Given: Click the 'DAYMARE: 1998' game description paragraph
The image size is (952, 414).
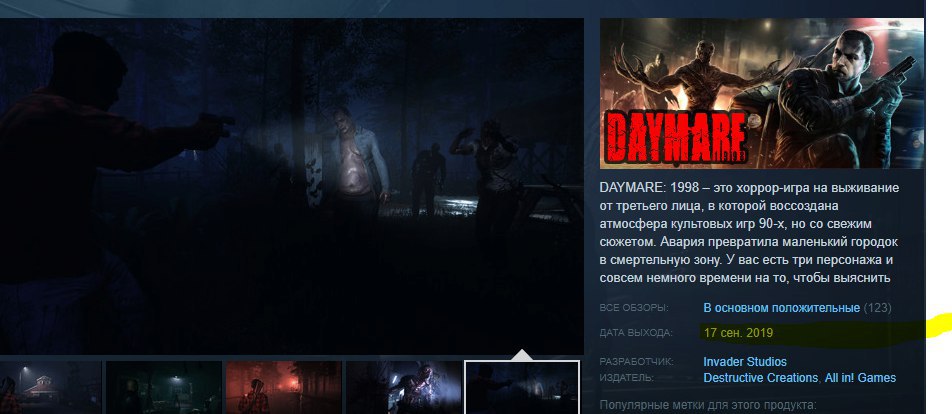Looking at the screenshot, I should pos(750,233).
